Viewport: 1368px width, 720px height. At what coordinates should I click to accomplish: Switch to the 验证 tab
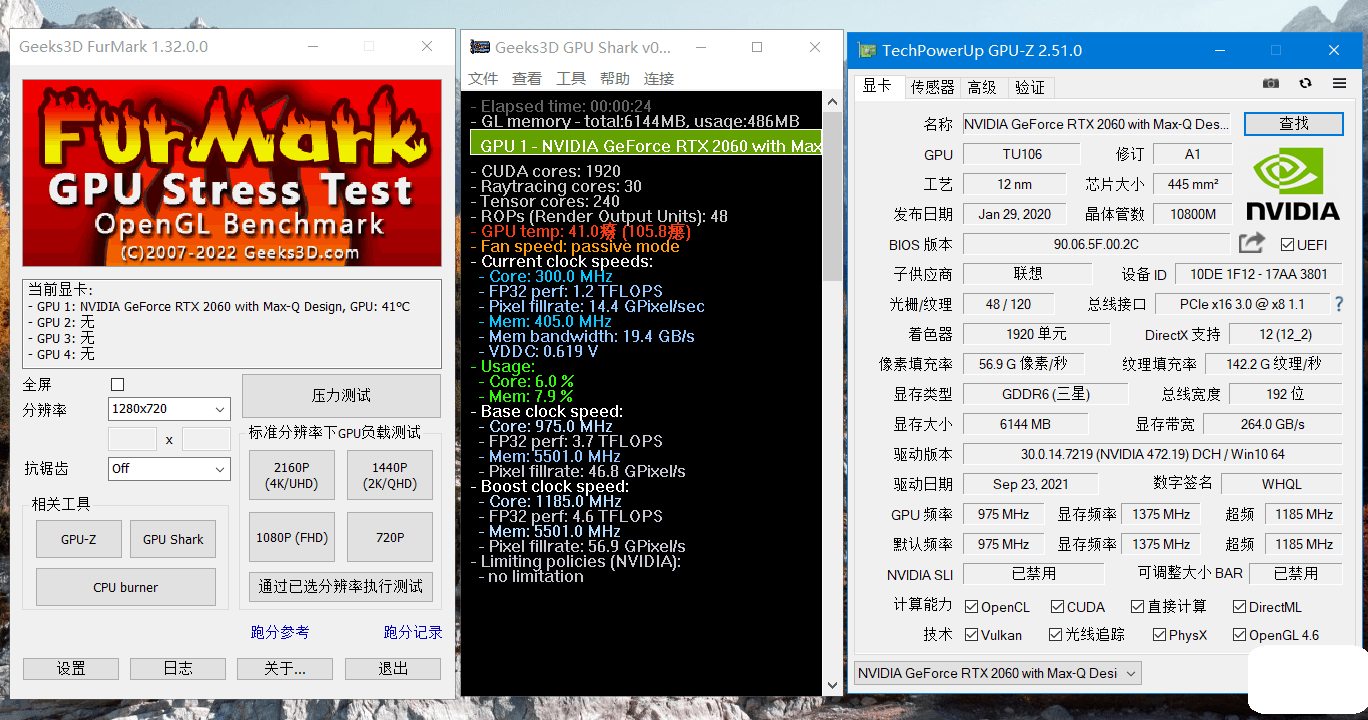pos(1030,87)
